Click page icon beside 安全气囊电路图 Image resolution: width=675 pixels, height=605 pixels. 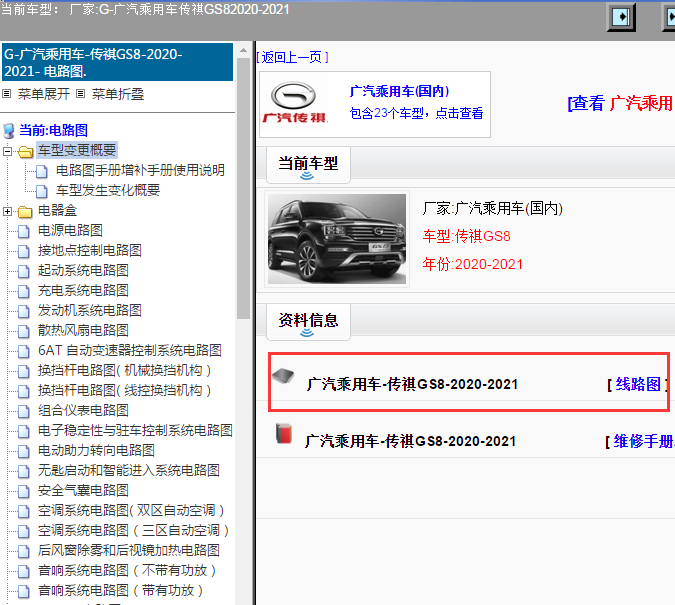pos(24,492)
